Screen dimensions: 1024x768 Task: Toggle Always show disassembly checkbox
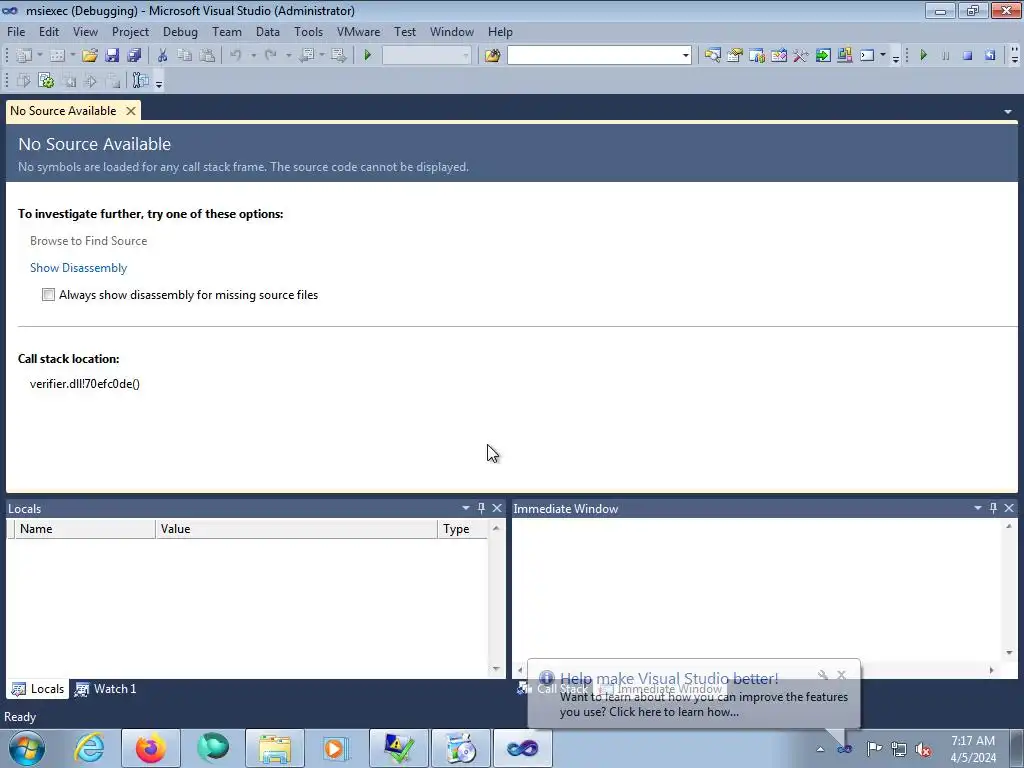pyautogui.click(x=48, y=295)
